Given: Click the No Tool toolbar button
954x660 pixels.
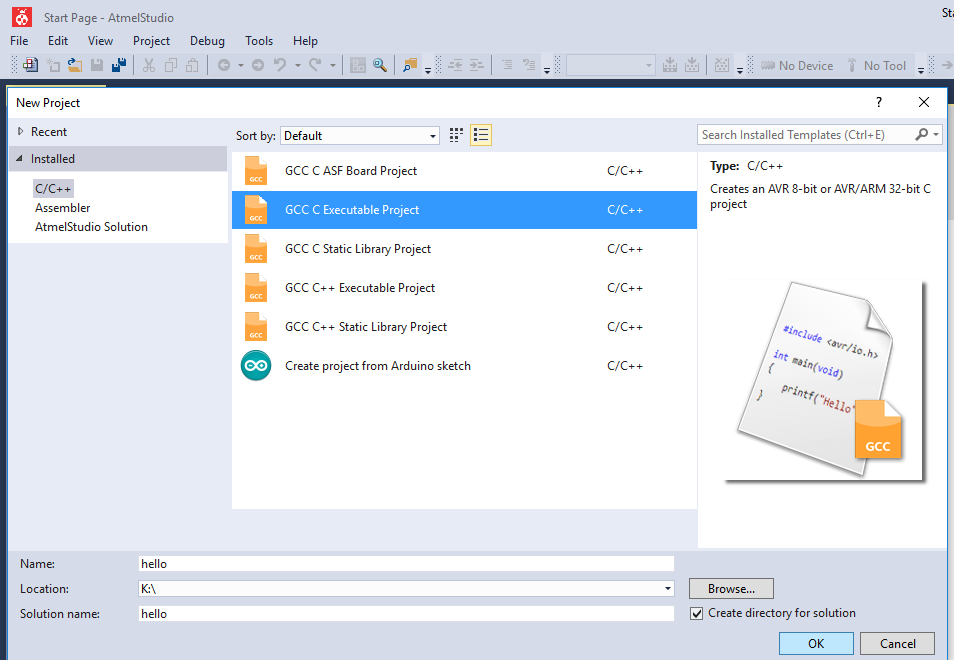Looking at the screenshot, I should pos(876,66).
